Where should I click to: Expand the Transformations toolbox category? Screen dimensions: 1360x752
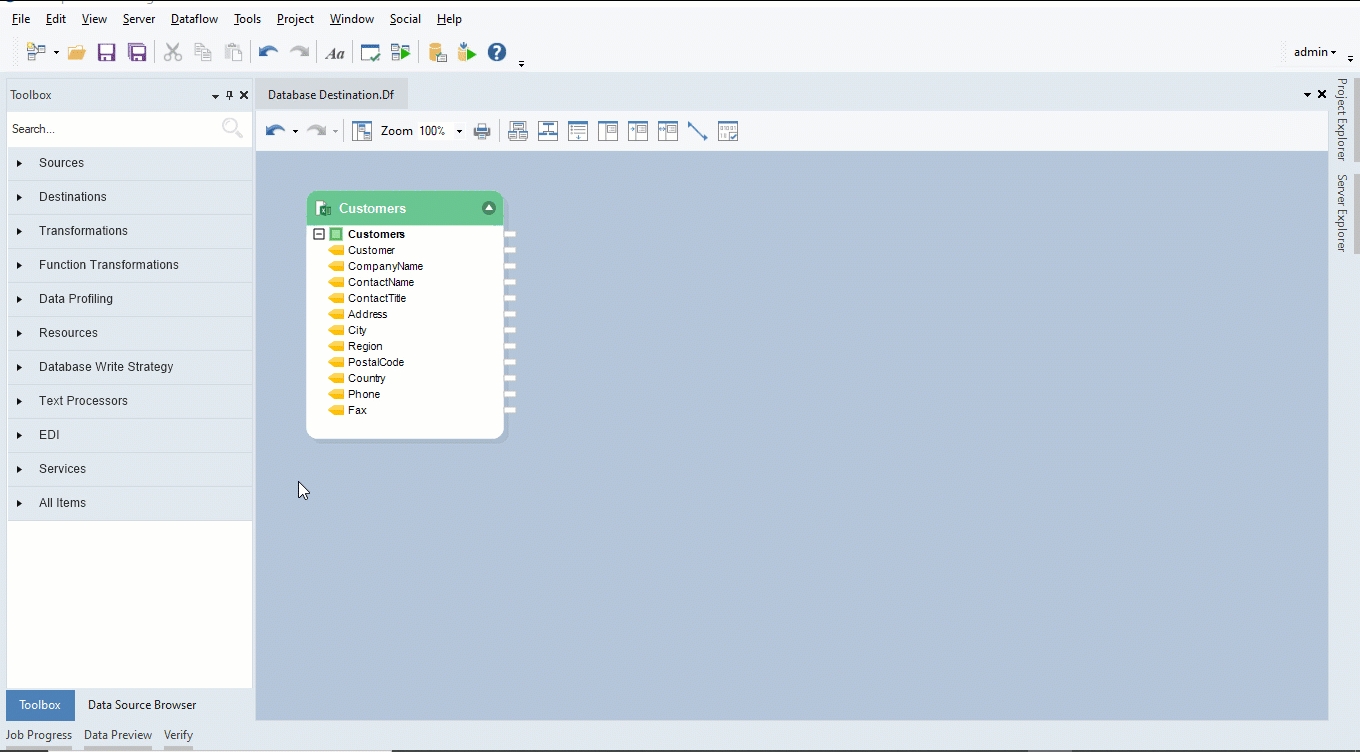(83, 231)
